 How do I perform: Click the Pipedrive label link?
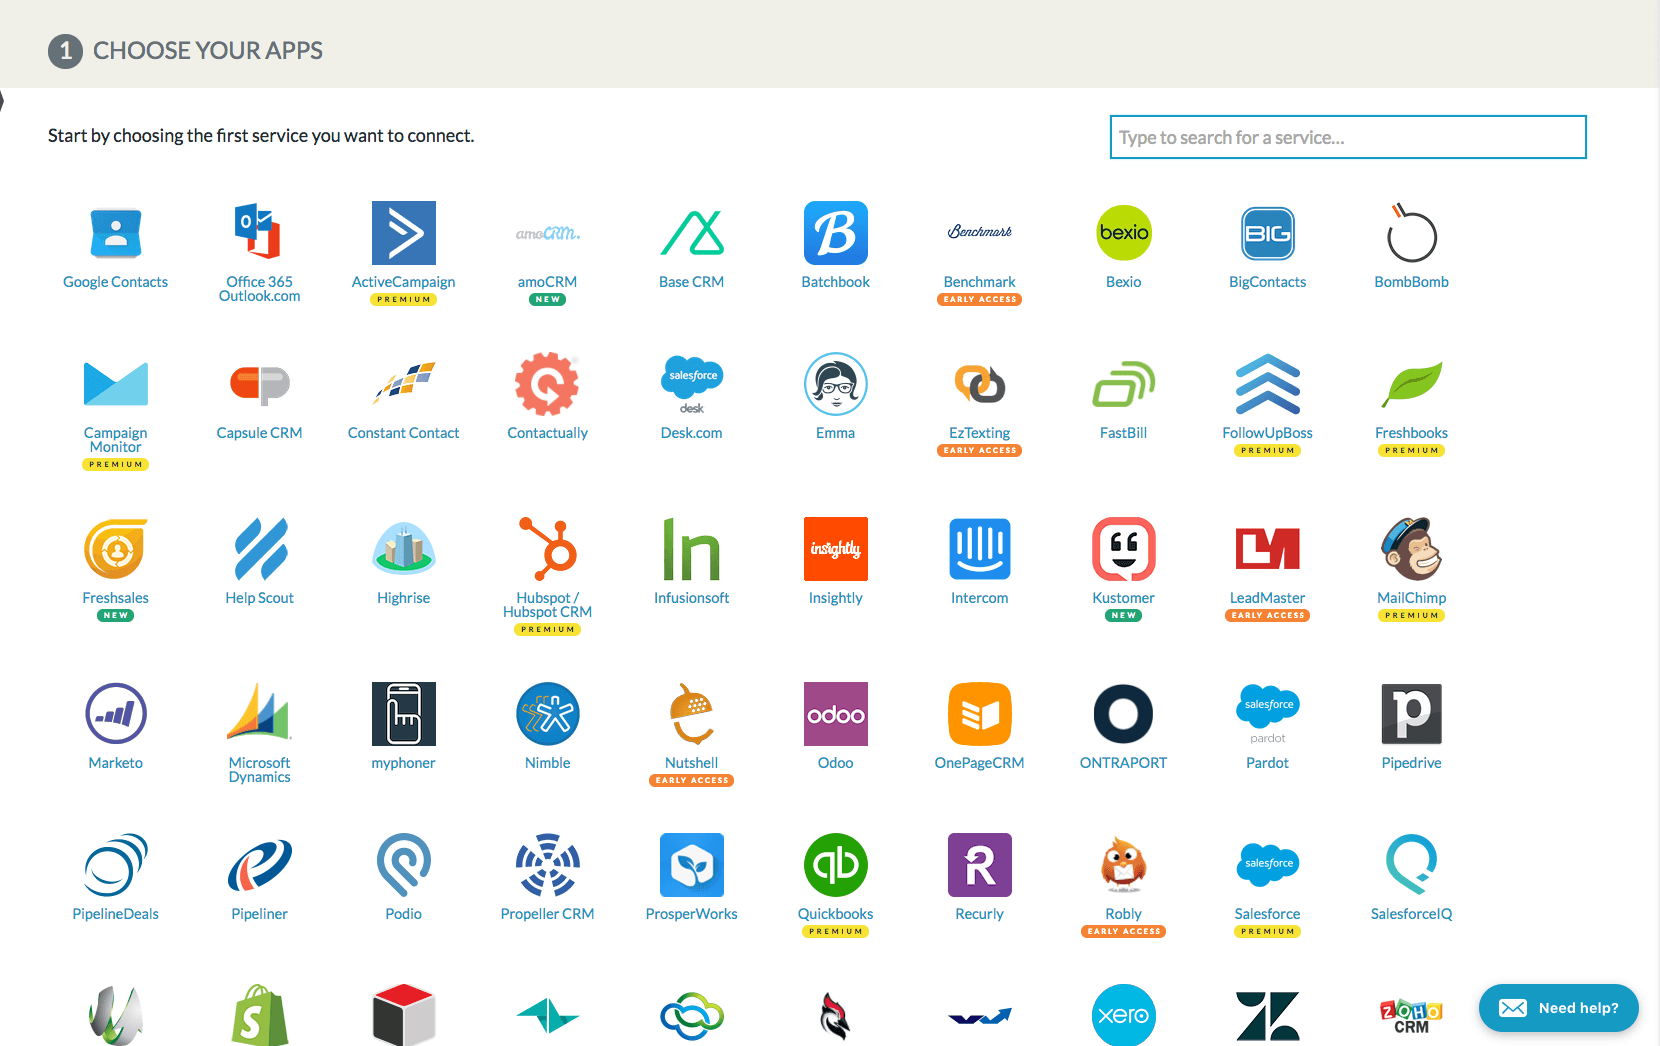point(1412,763)
